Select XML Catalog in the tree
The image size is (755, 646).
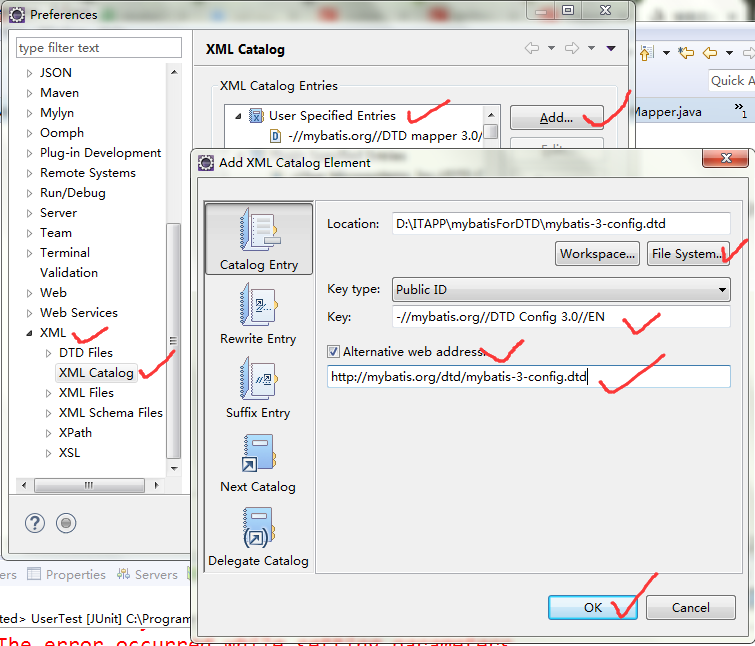click(x=96, y=373)
